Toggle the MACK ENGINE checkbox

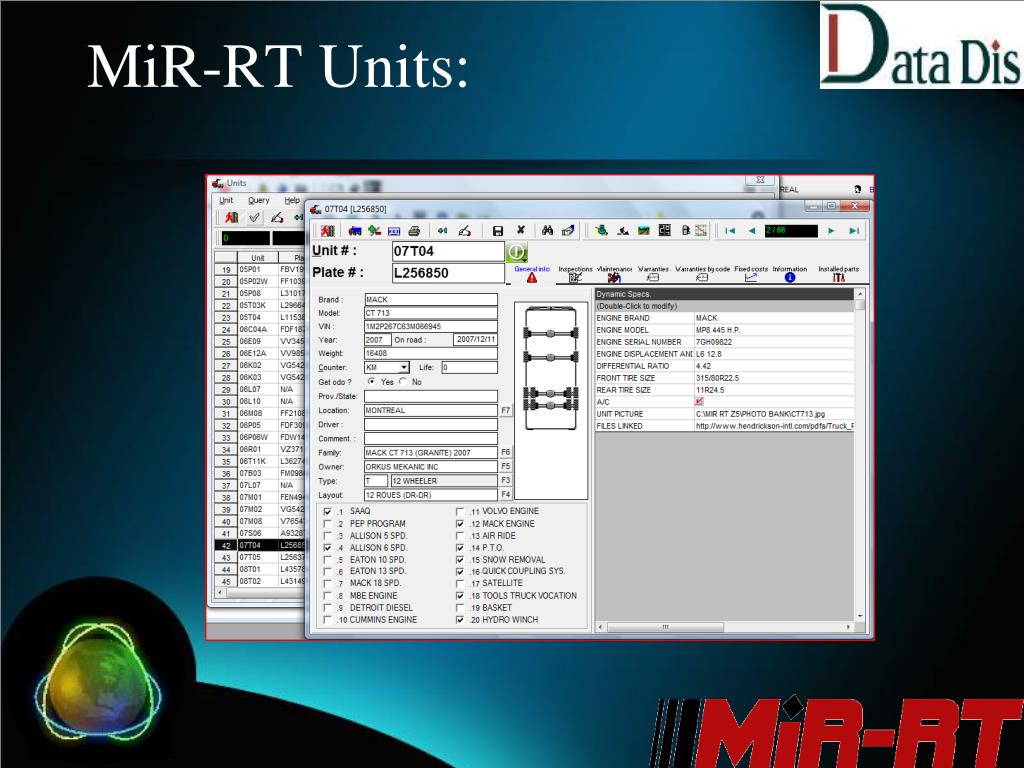460,524
